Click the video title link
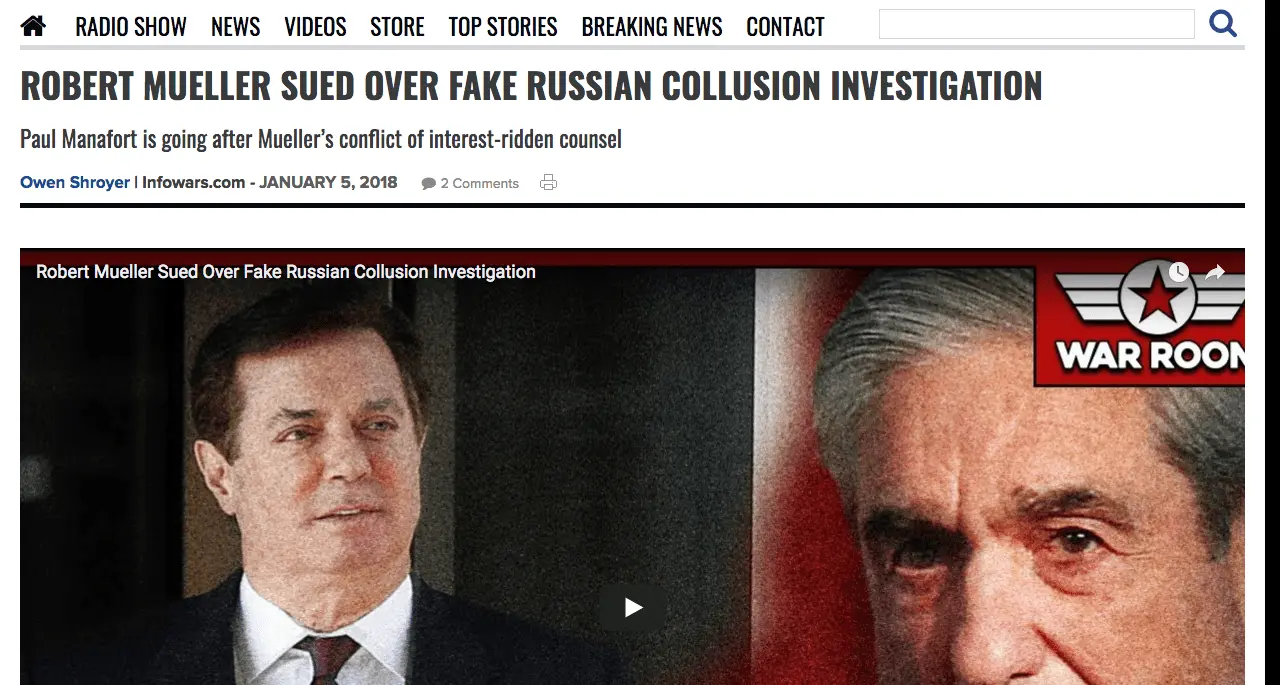The image size is (1280, 685). click(x=286, y=272)
